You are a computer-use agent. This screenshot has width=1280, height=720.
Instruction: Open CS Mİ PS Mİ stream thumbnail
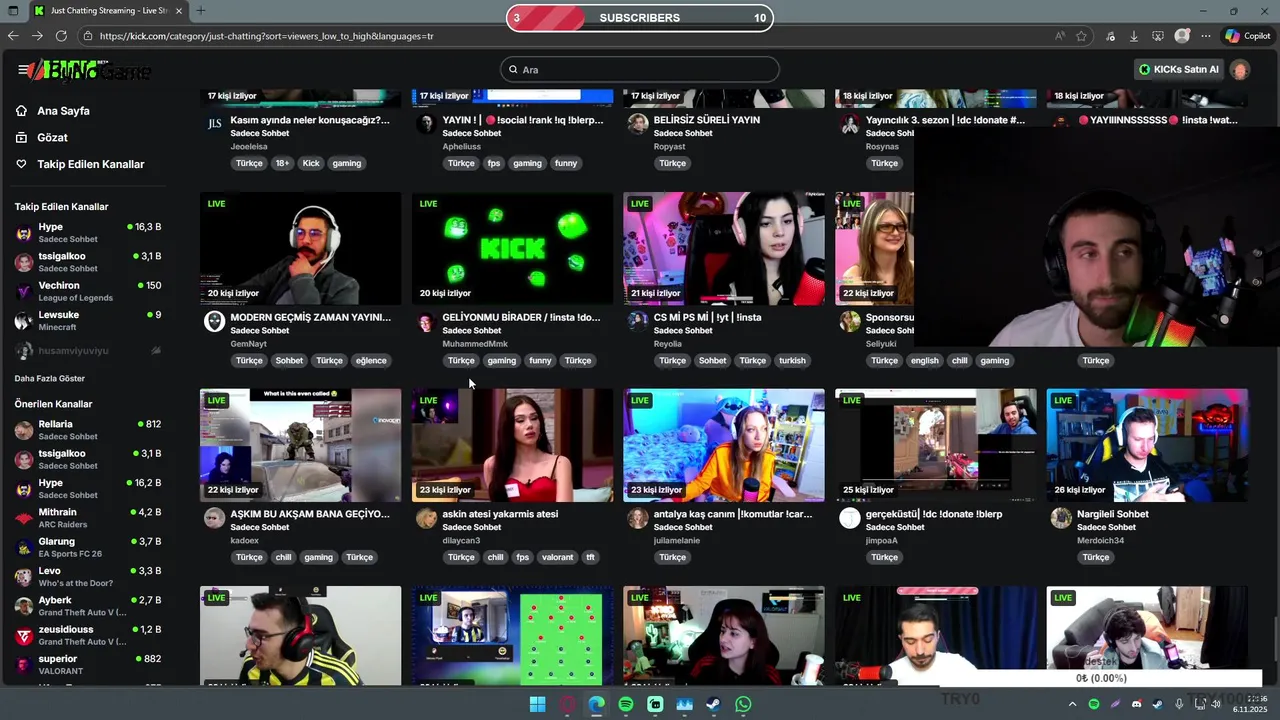point(724,248)
